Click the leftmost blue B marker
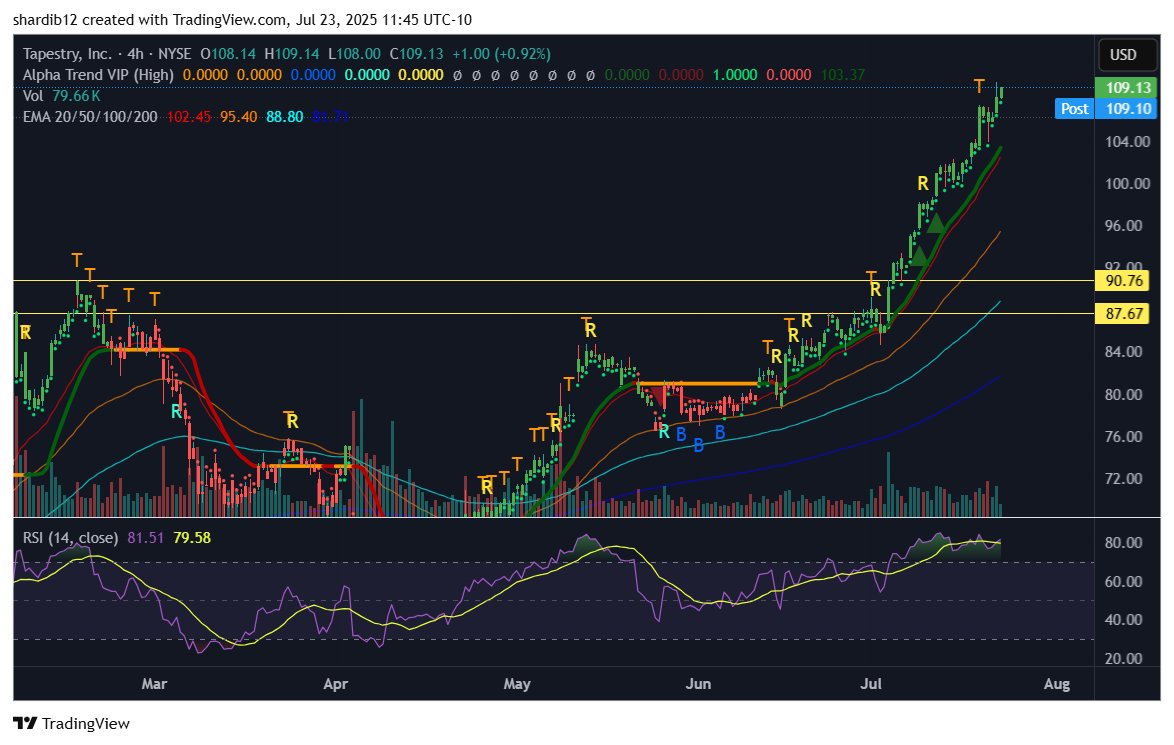This screenshot has width=1174, height=745. click(680, 433)
